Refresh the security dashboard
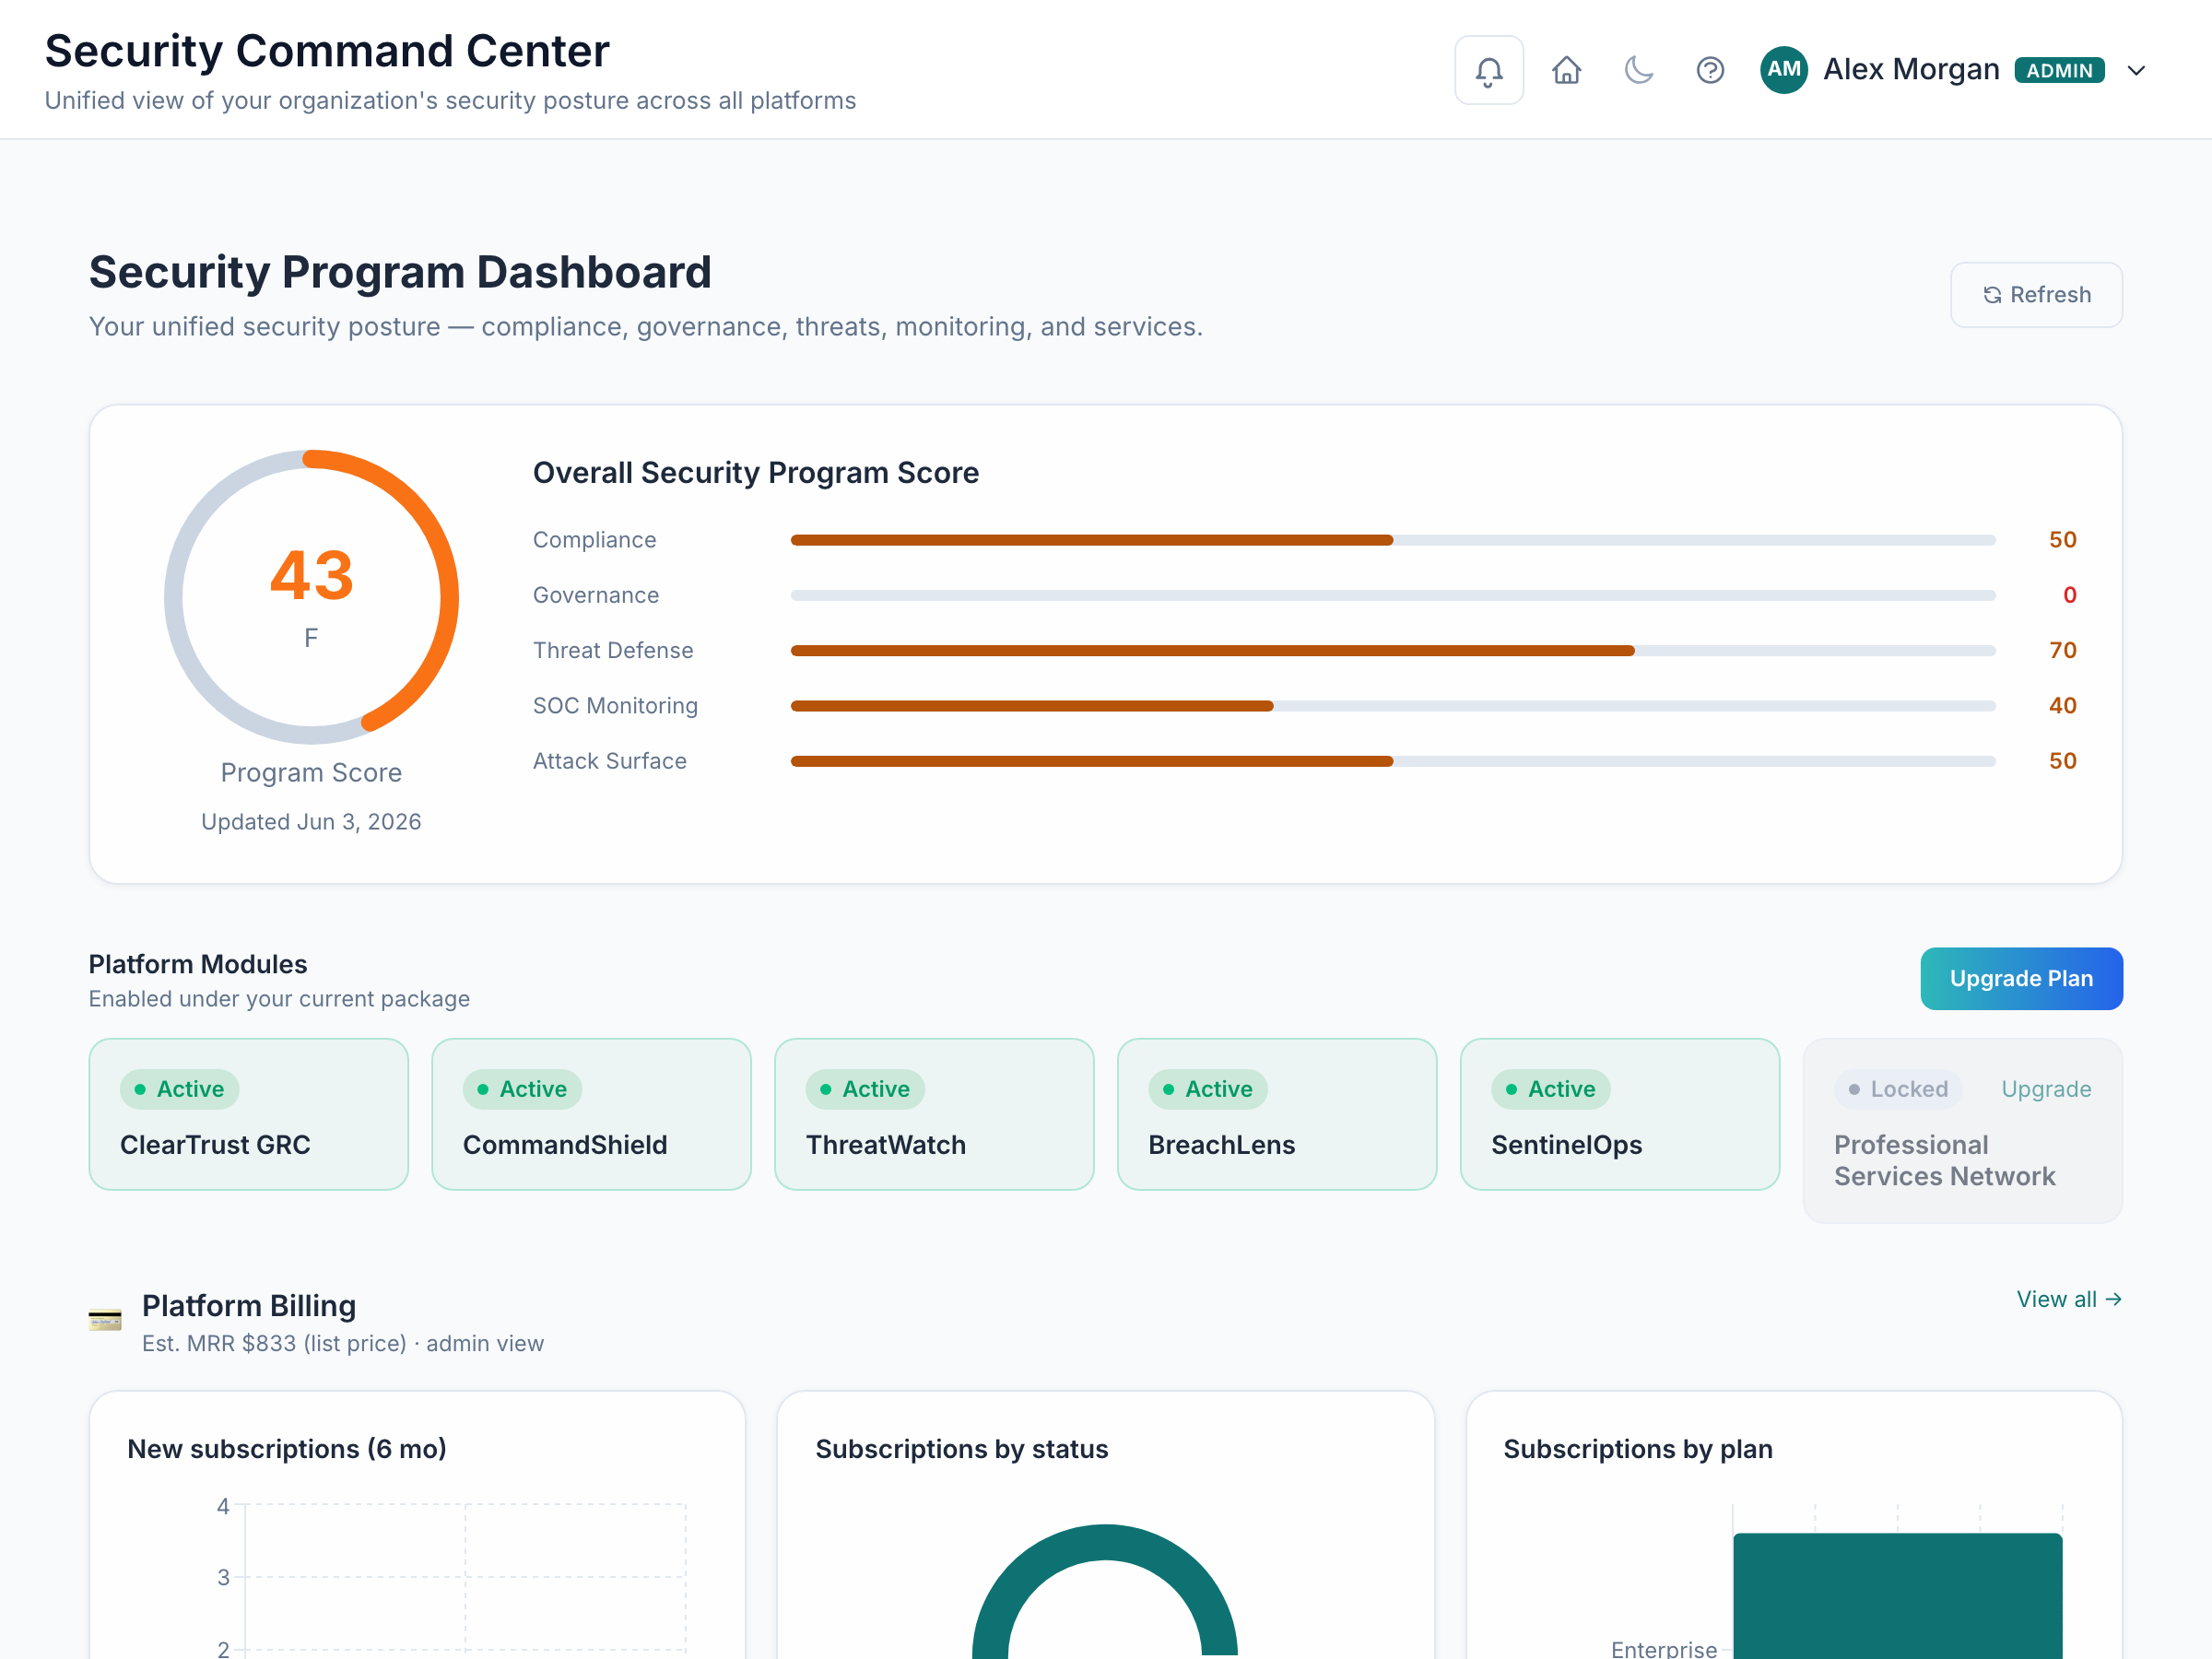Screen dimensions: 2212x1659 point(2036,295)
